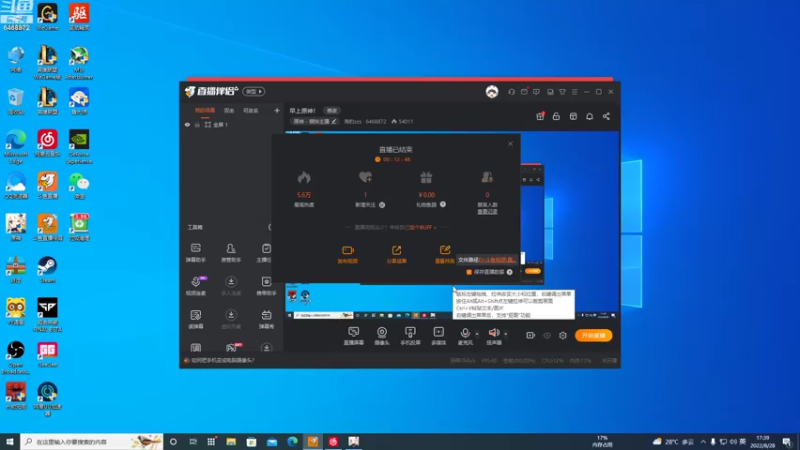Image resolution: width=800 pixels, height=450 pixels.
Task: Open the layout grid icon beside the bell
Action: (573, 116)
